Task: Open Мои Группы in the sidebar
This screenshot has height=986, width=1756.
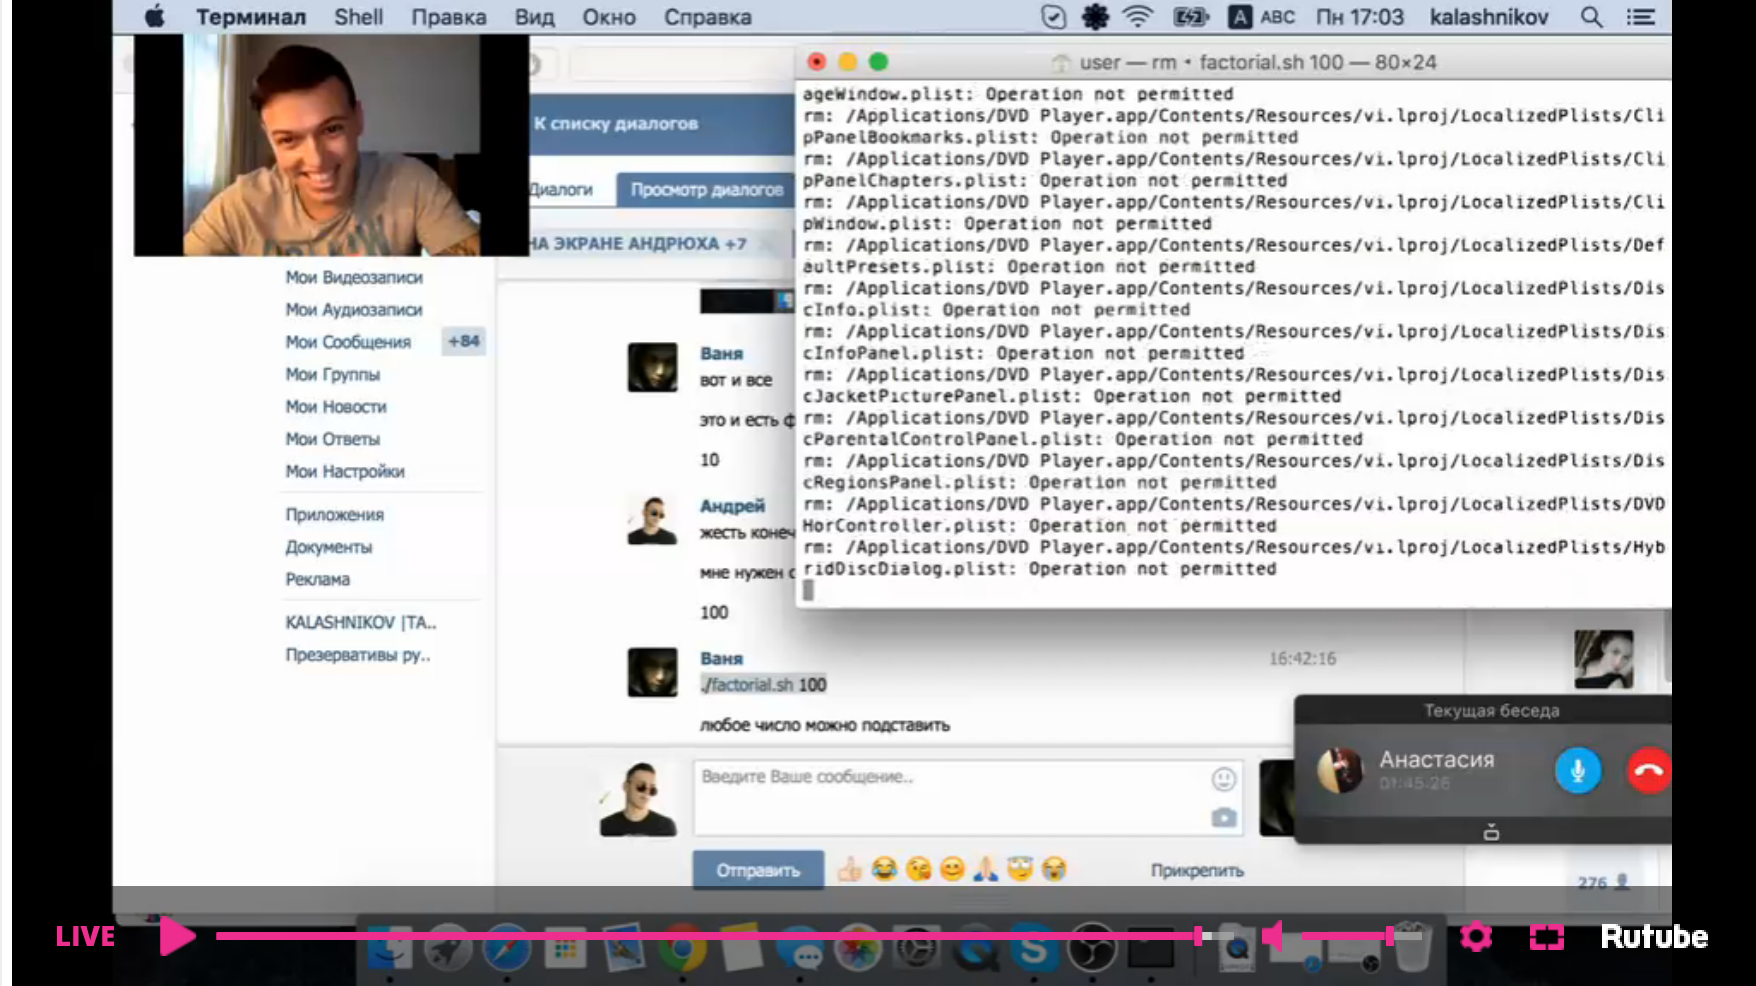Action: click(333, 374)
